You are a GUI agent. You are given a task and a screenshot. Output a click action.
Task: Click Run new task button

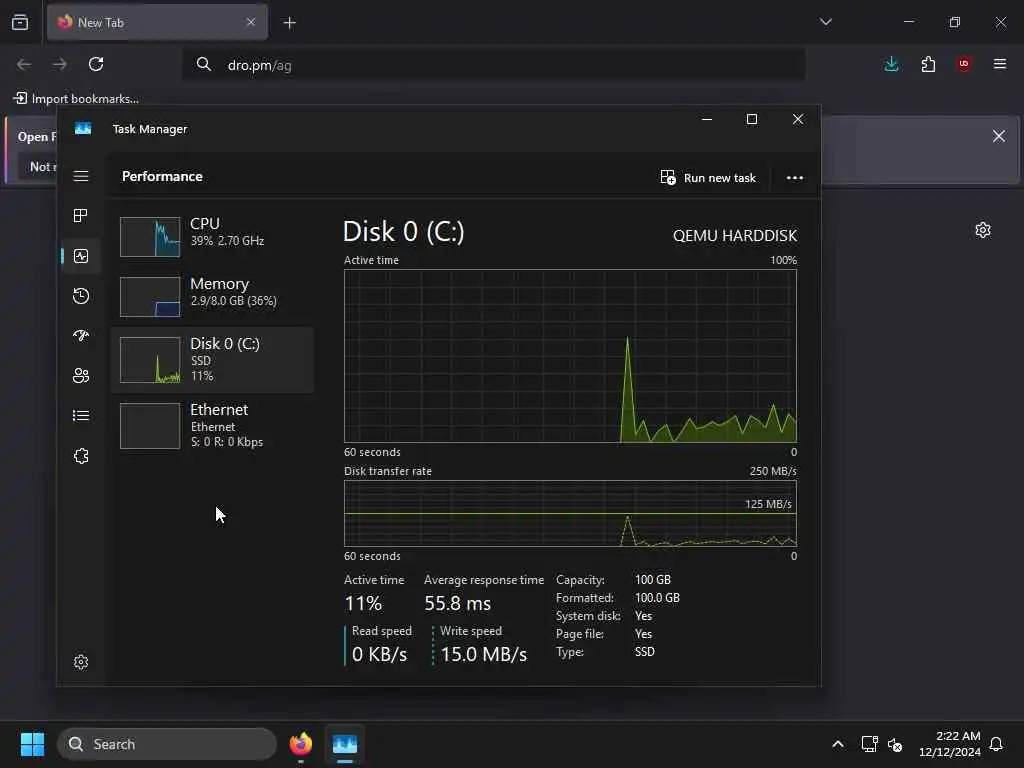(x=708, y=178)
